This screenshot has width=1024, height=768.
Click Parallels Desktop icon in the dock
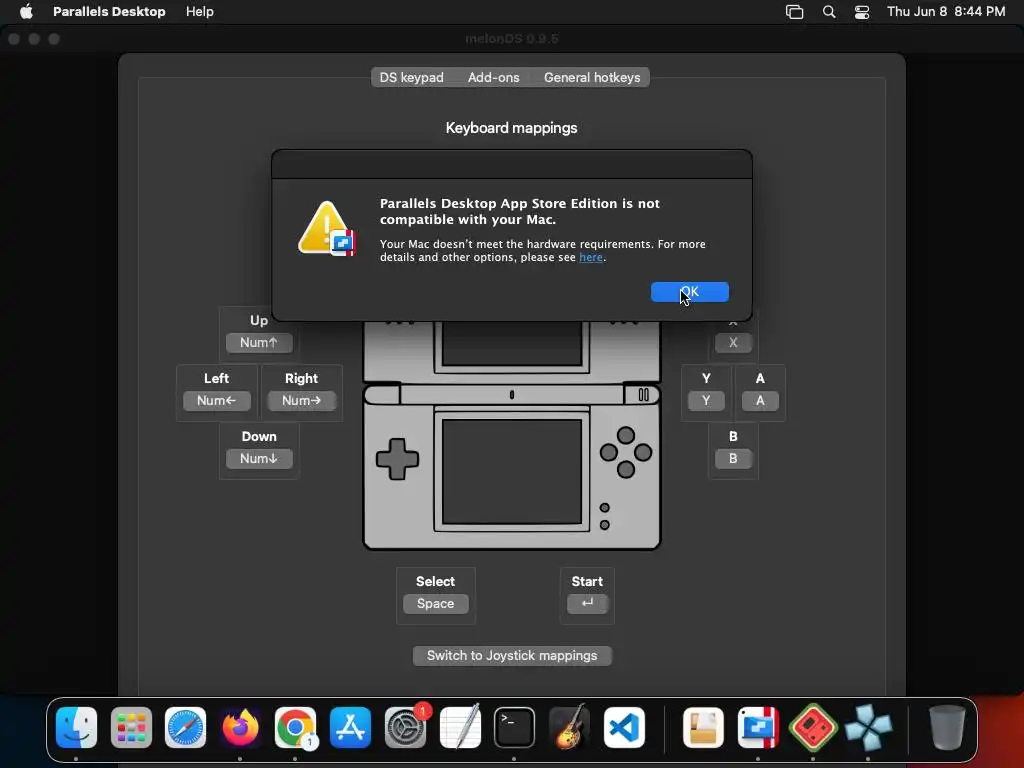point(758,728)
